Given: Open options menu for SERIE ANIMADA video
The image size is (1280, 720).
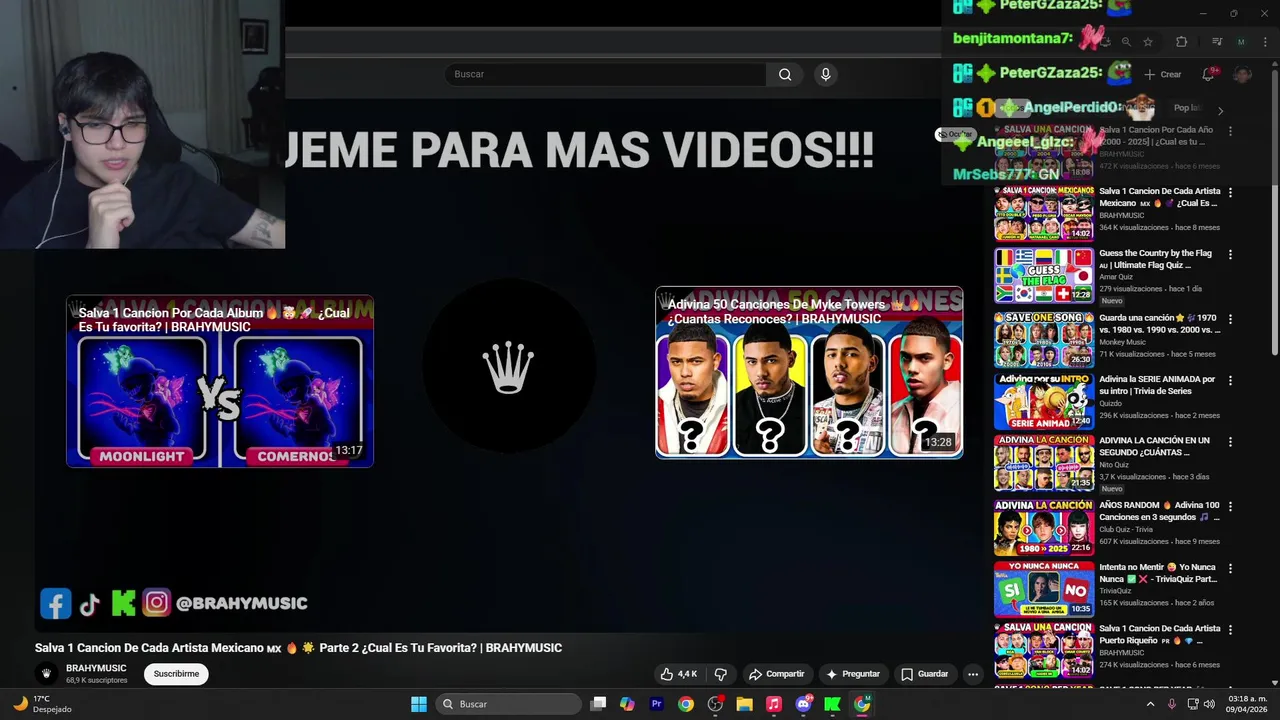Looking at the screenshot, I should 1230,380.
